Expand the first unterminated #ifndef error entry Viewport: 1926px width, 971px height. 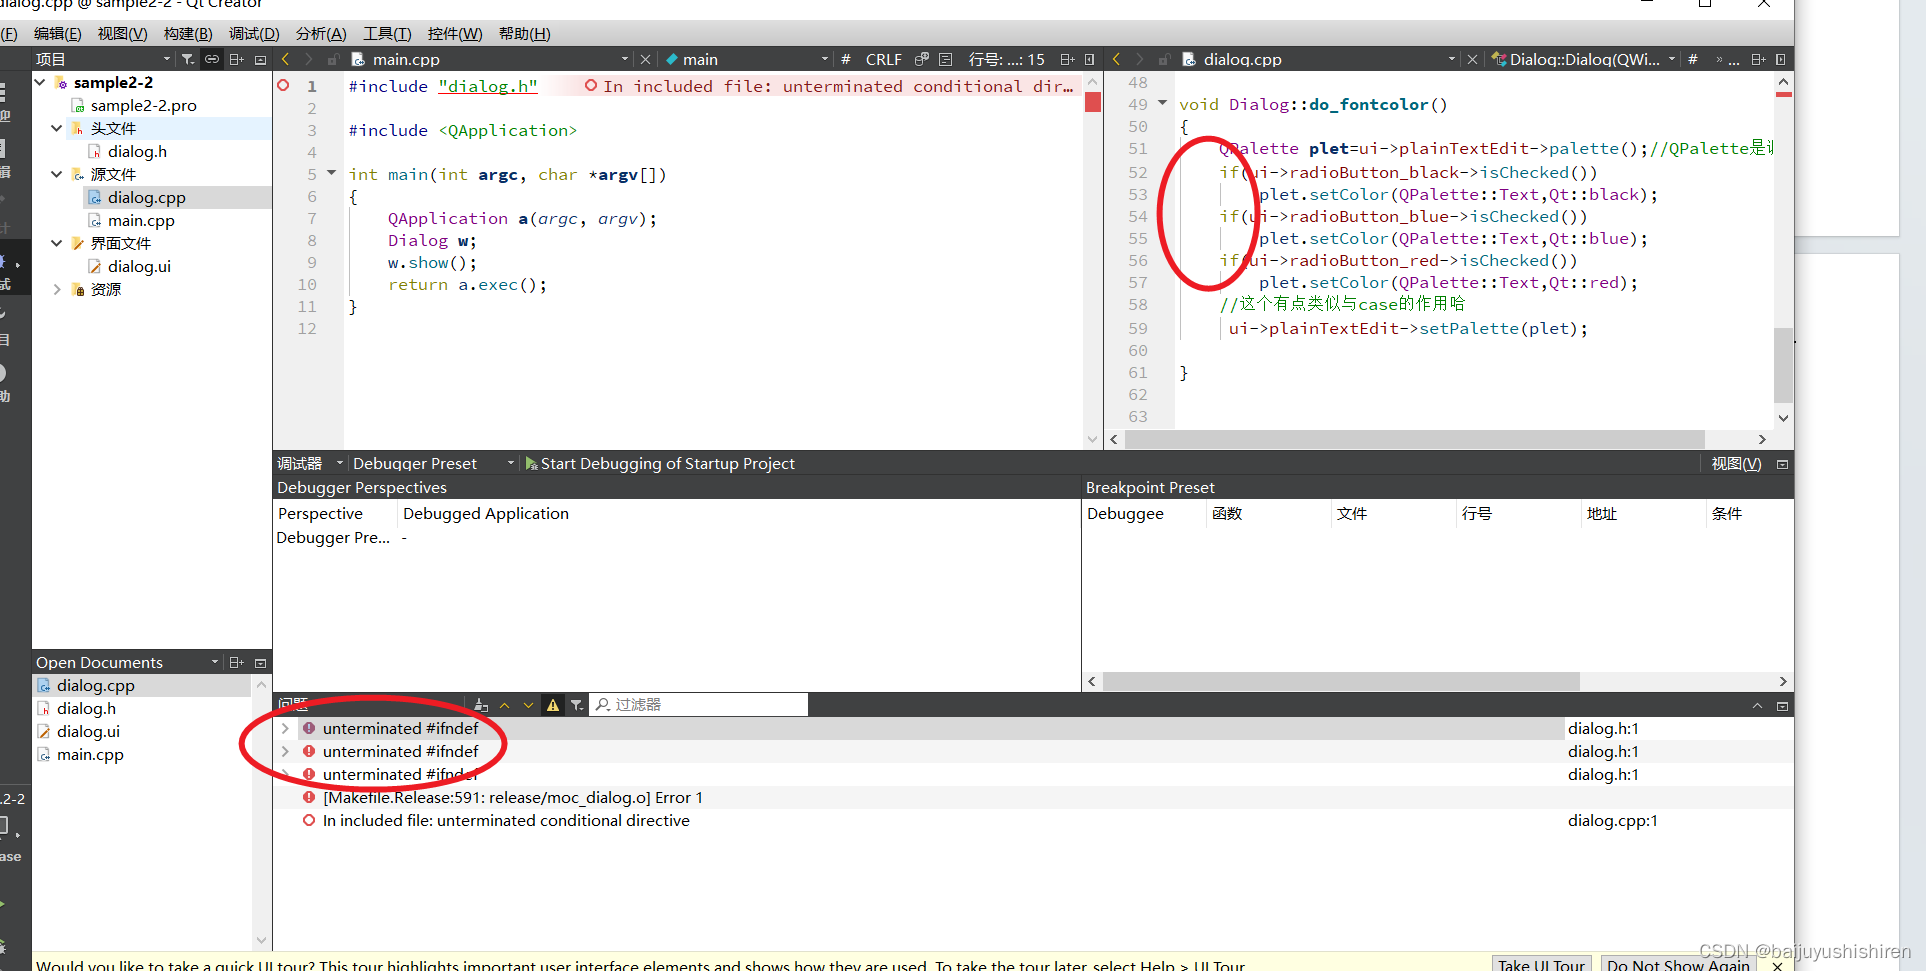[286, 728]
